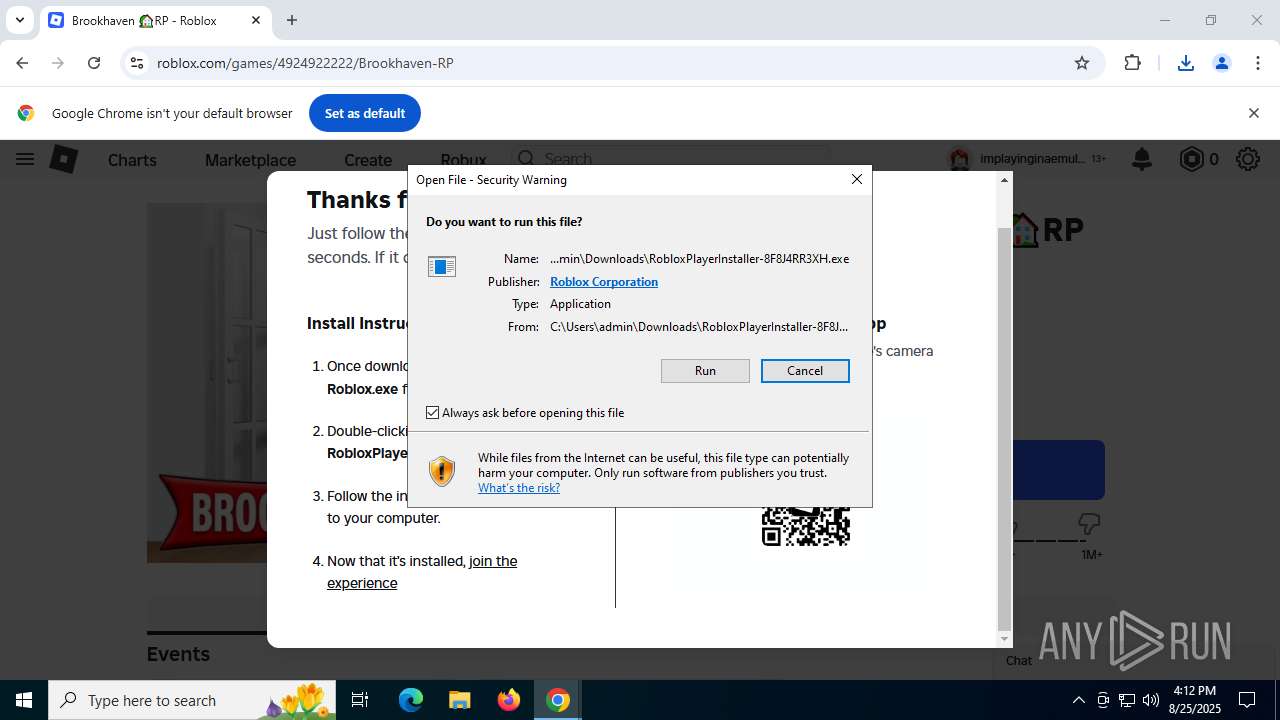Launch Microsoft Edge from taskbar
This screenshot has width=1280, height=720.
tap(411, 700)
